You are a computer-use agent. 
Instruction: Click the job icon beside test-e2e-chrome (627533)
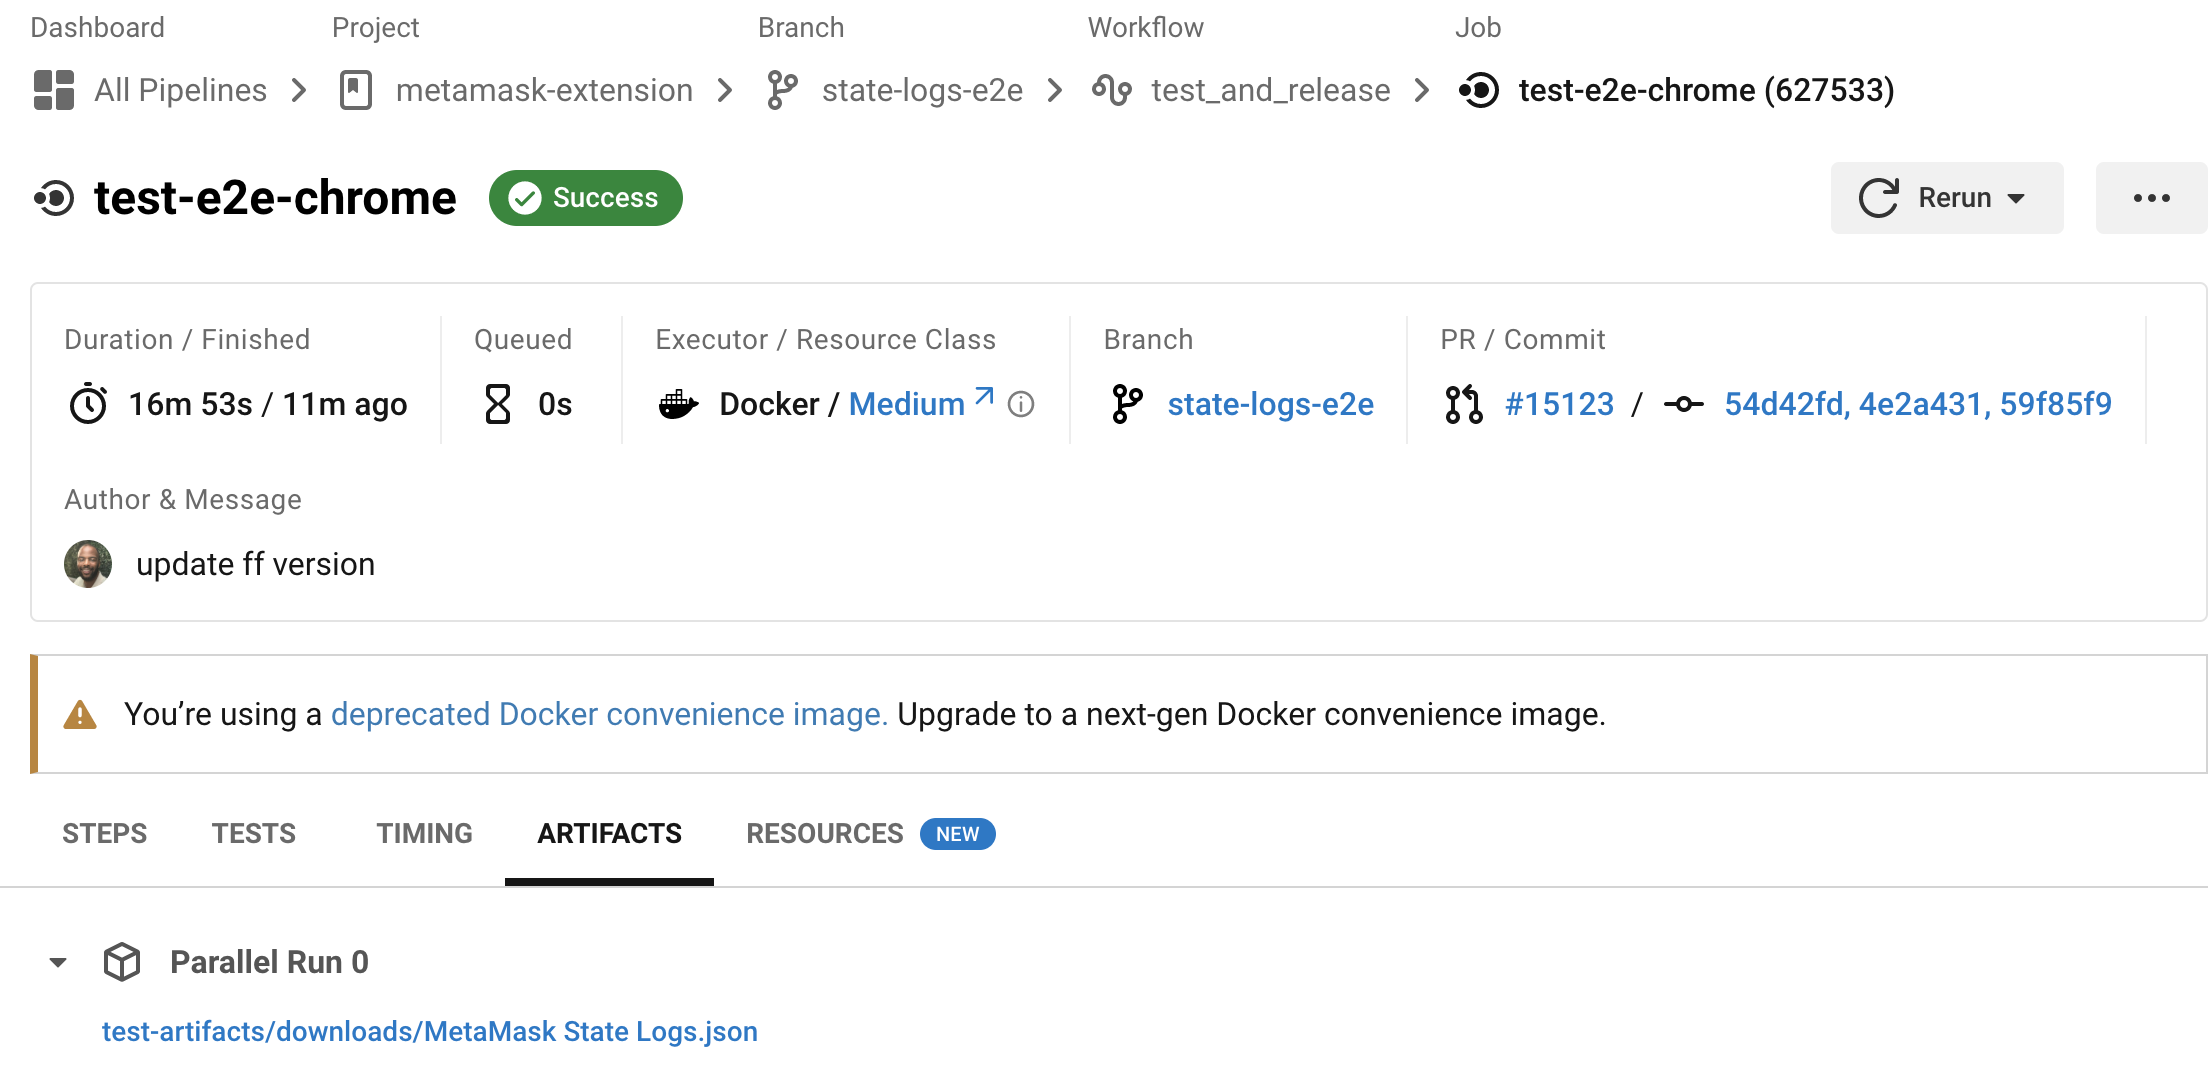[x=1479, y=90]
